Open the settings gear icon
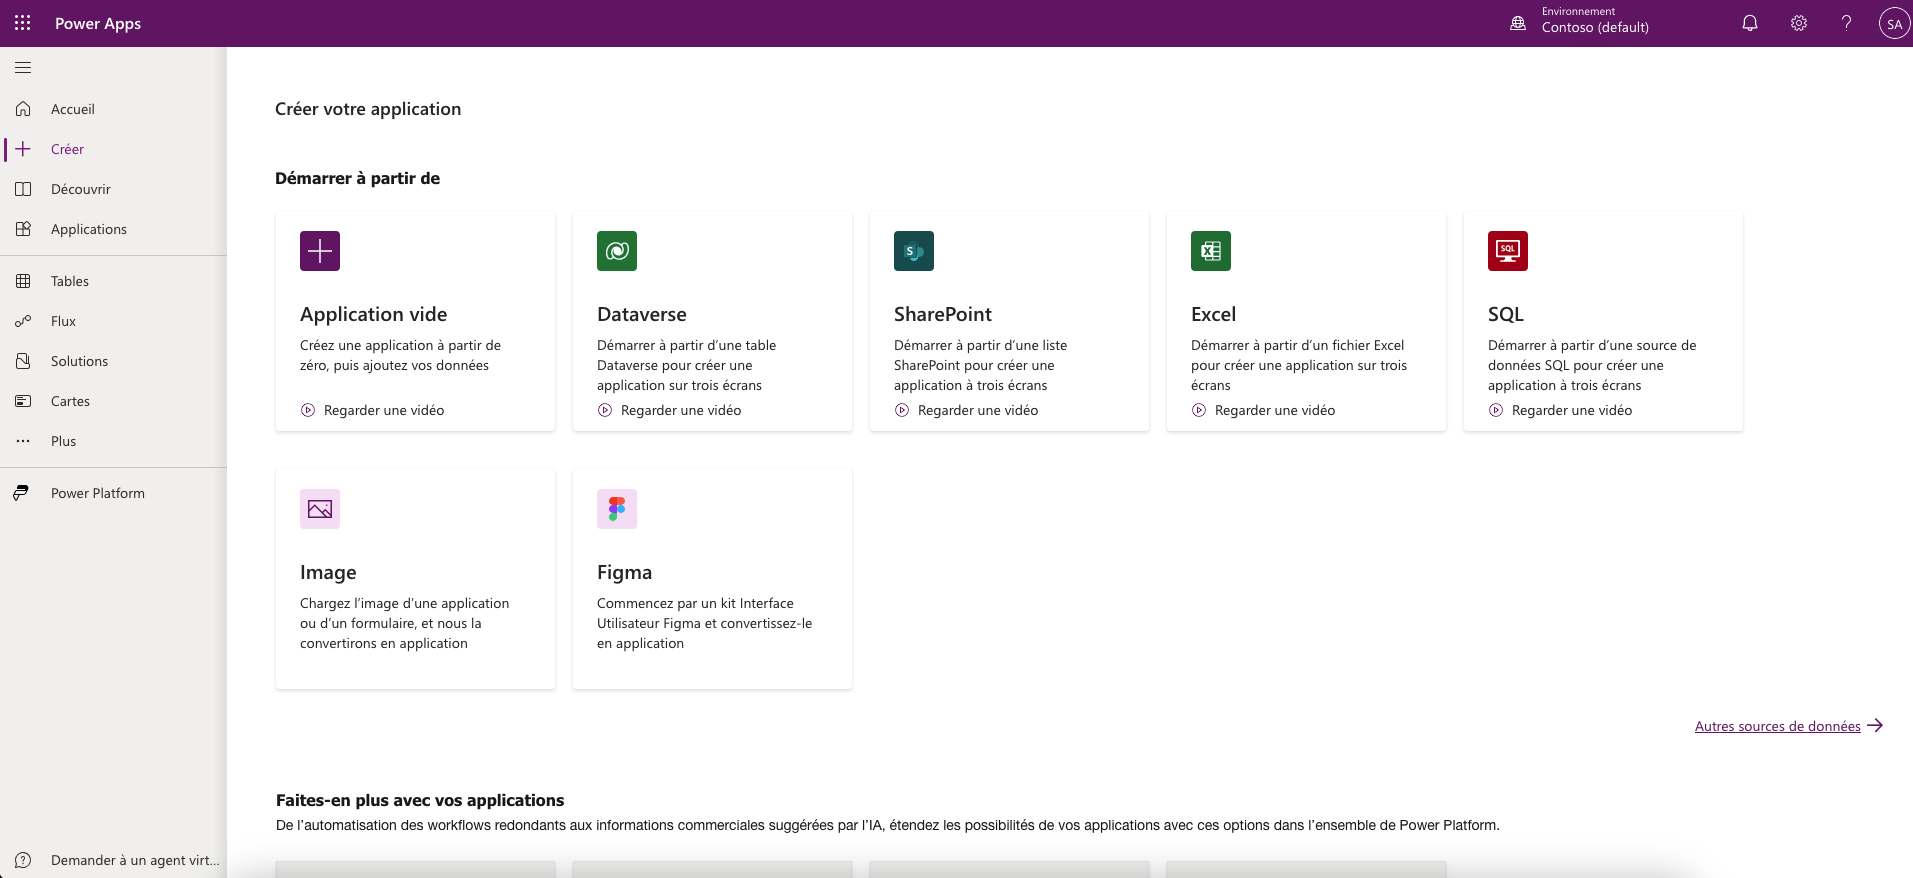Screen dimensions: 1913x878 [x=1799, y=23]
